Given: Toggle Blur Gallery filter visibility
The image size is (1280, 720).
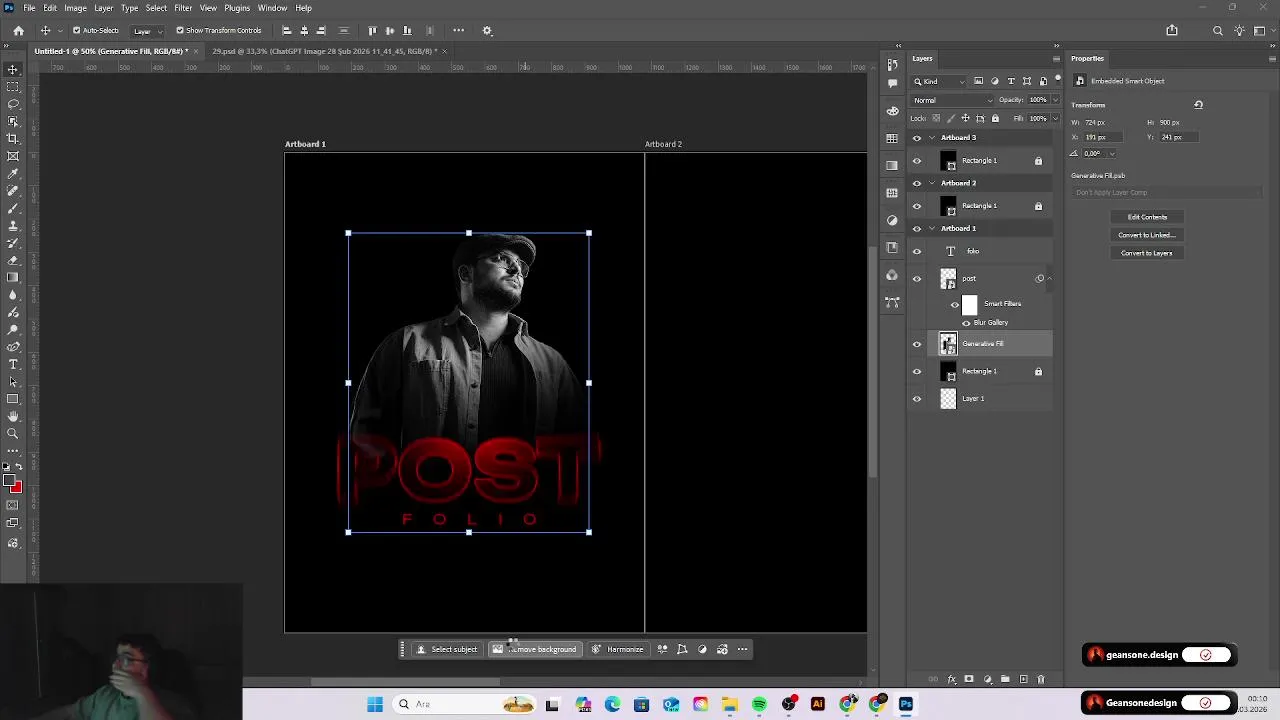Looking at the screenshot, I should coord(966,323).
